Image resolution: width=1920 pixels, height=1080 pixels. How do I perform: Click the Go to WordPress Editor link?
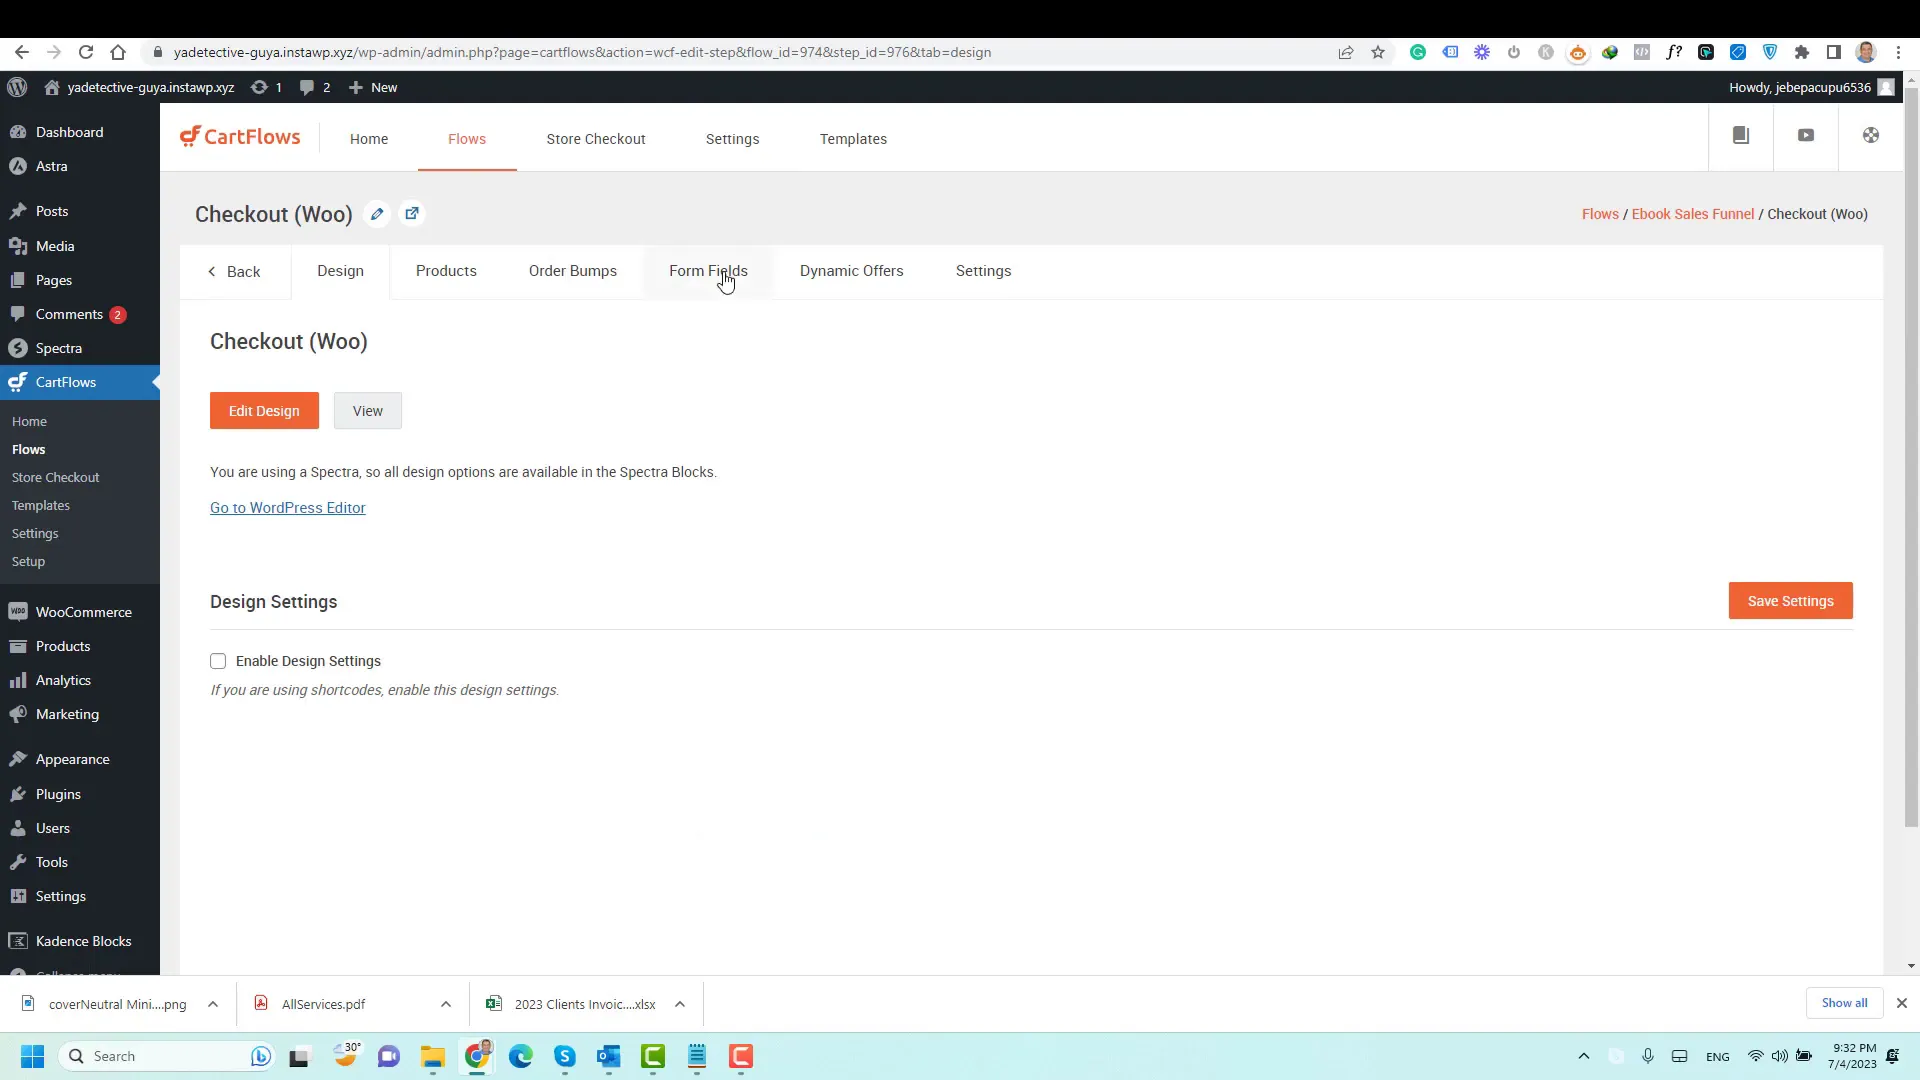tap(287, 506)
